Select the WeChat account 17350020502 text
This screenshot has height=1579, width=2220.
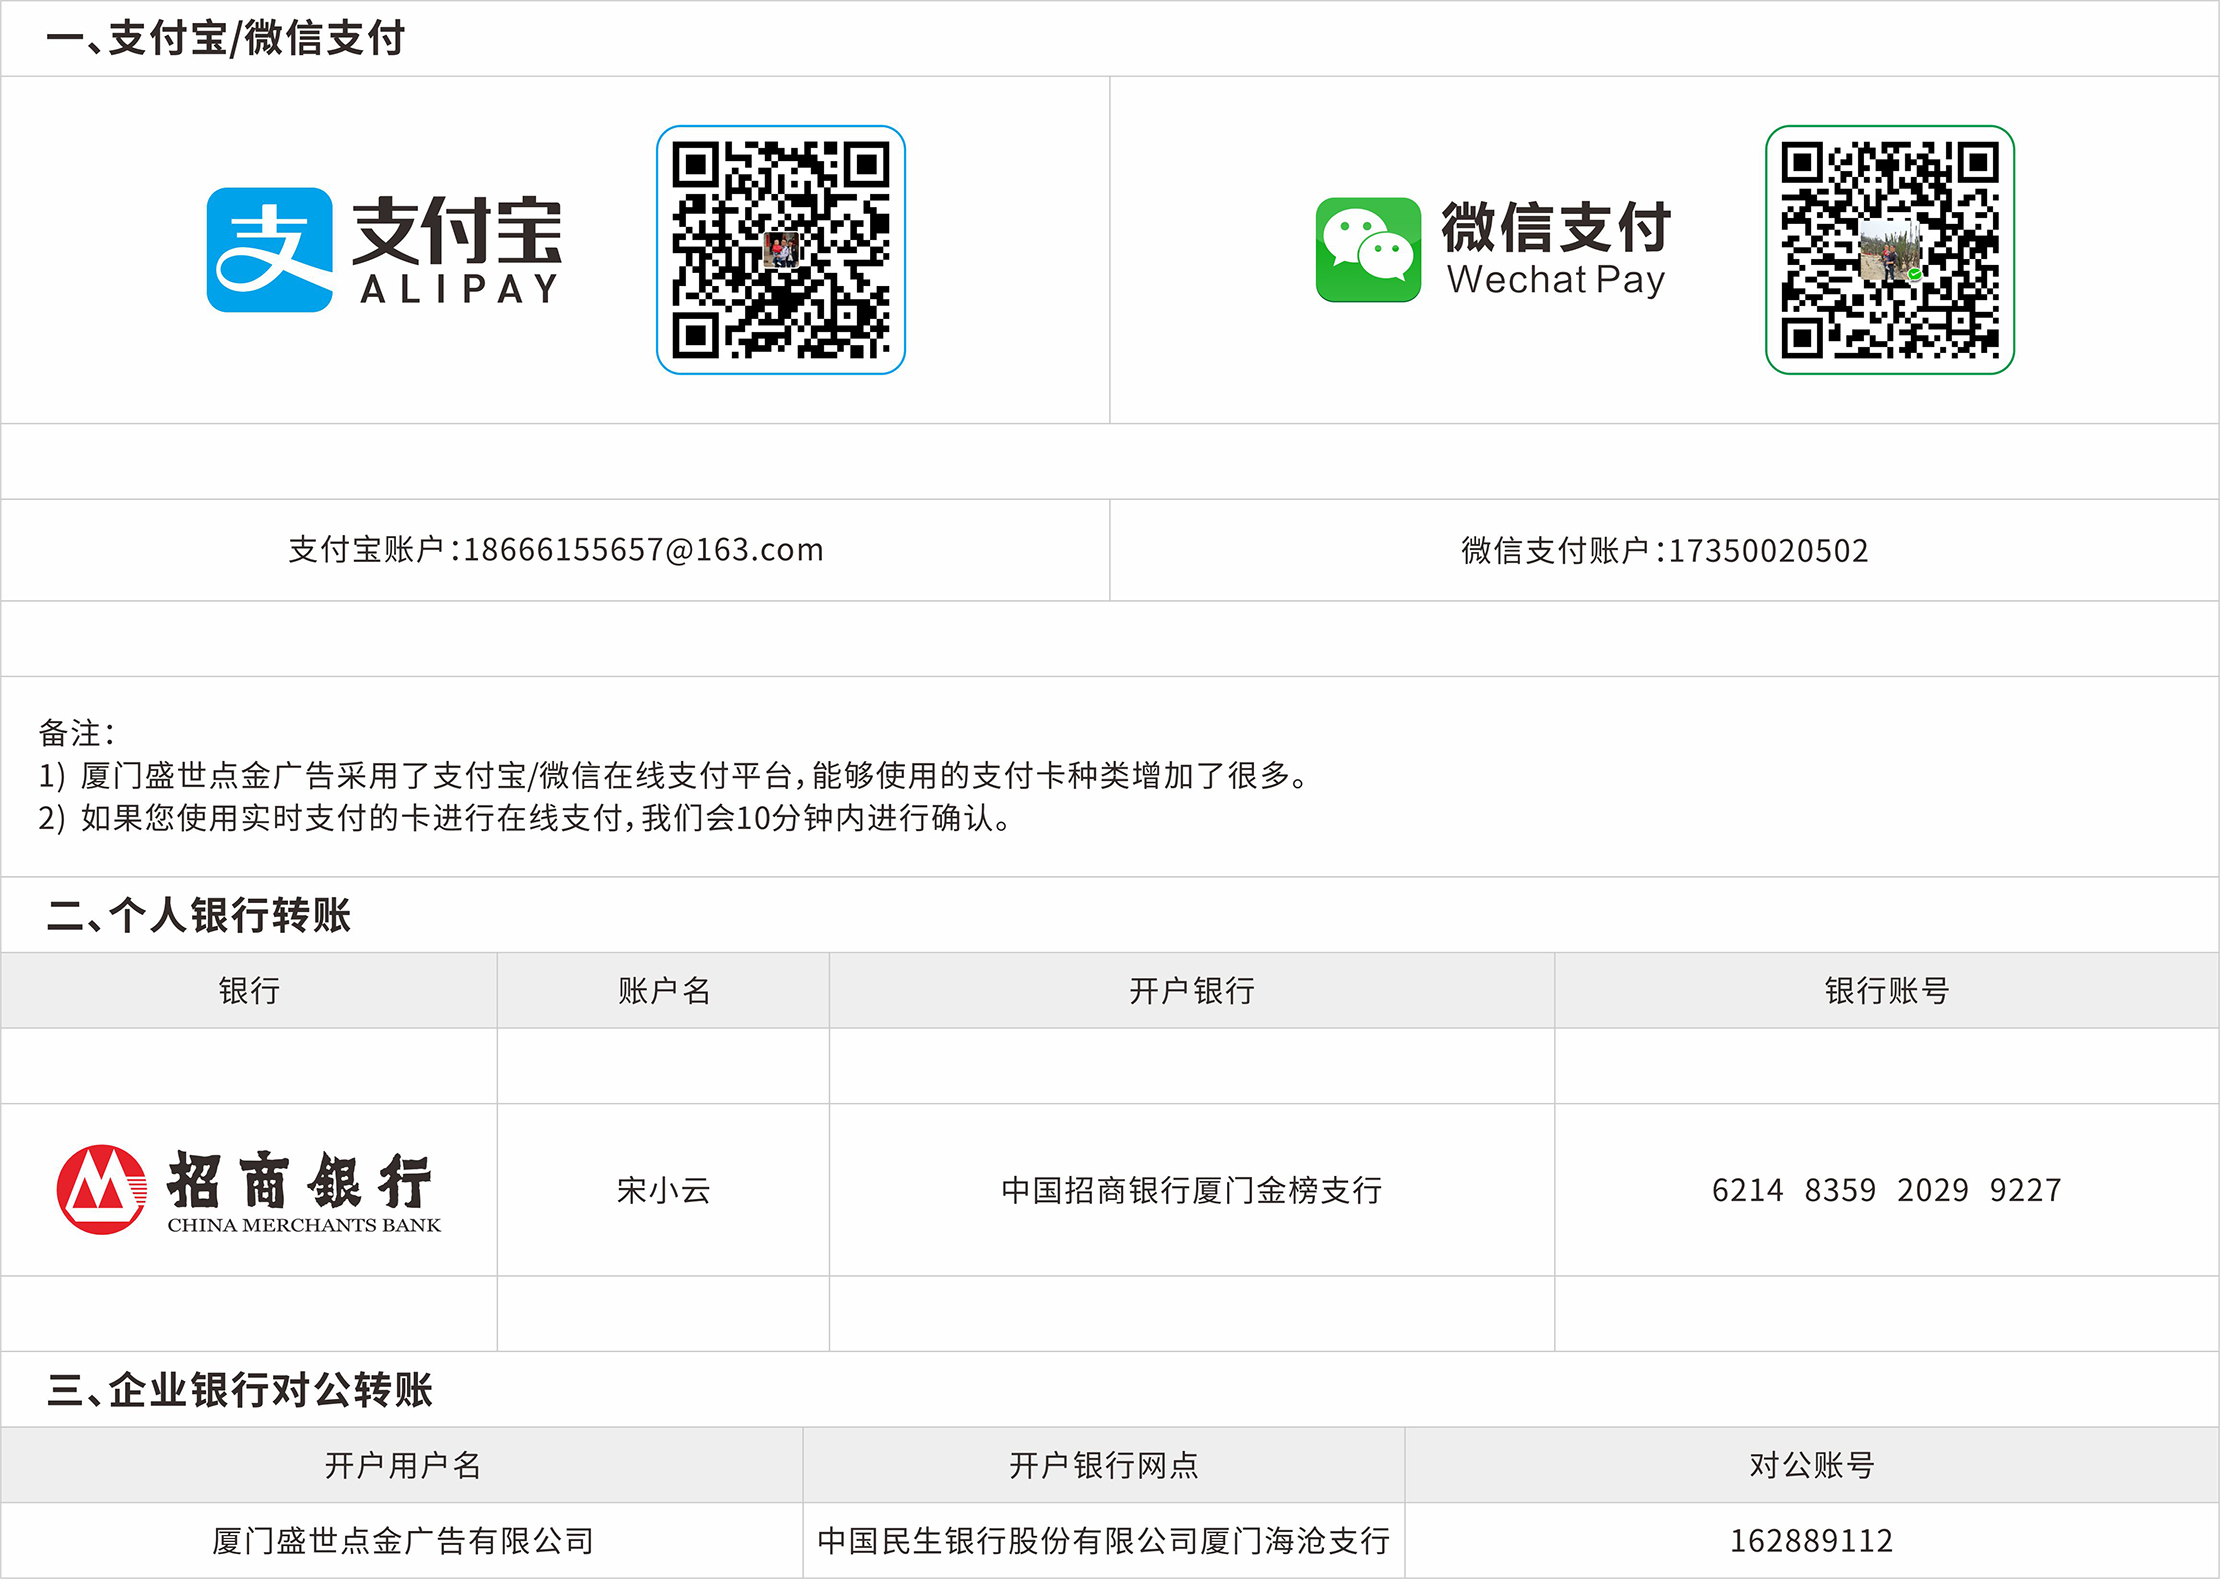pyautogui.click(x=1768, y=551)
